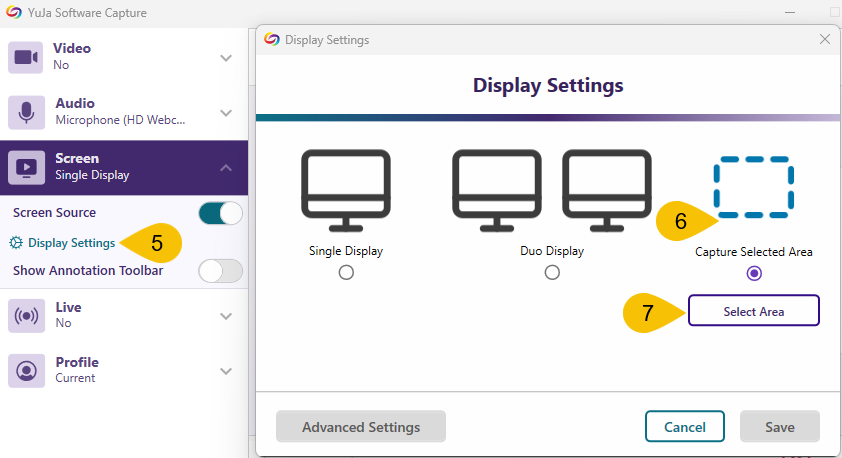The height and width of the screenshot is (458, 842).
Task: Click the Duo Display double-monitor icon
Action: [552, 191]
